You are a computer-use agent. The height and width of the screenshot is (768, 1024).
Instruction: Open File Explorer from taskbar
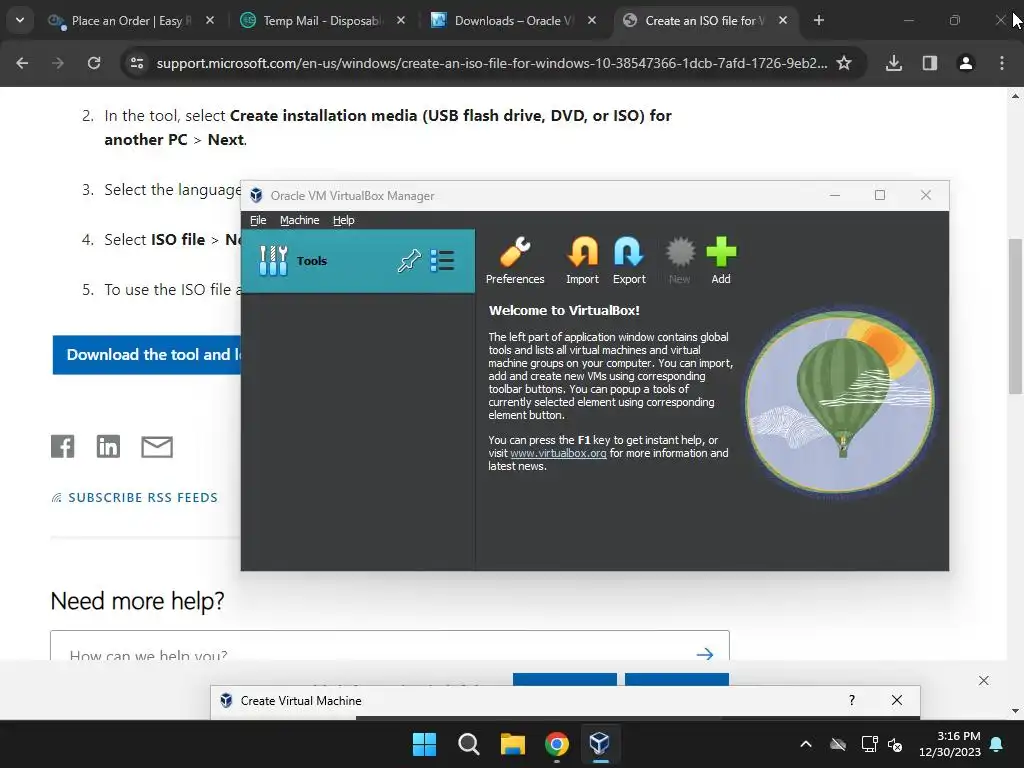[x=513, y=744]
